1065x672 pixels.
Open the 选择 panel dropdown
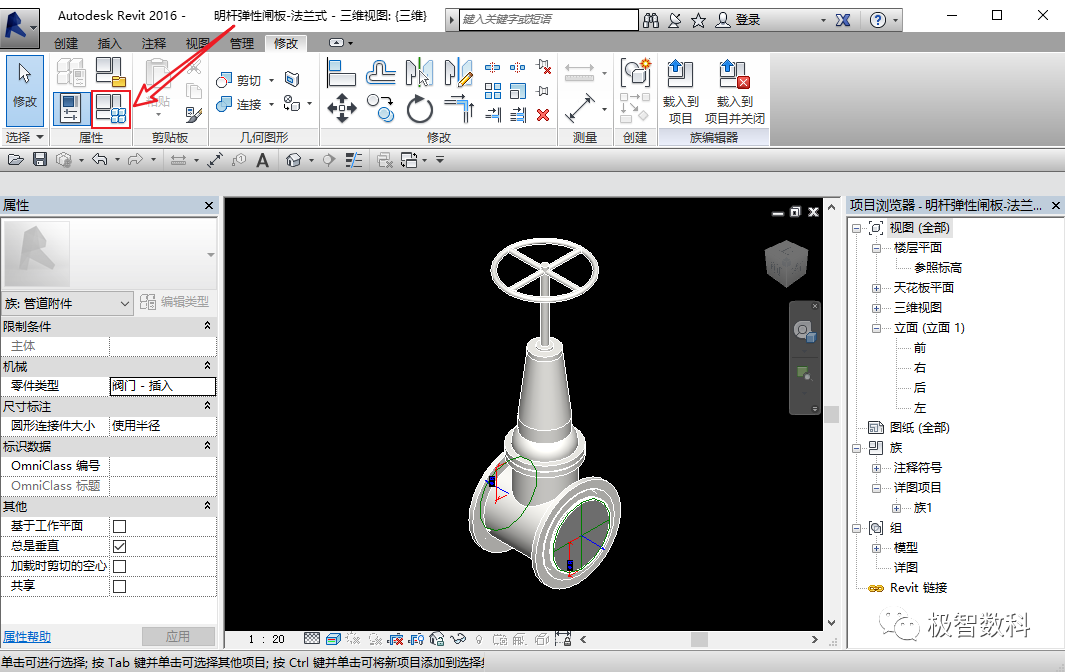point(24,137)
